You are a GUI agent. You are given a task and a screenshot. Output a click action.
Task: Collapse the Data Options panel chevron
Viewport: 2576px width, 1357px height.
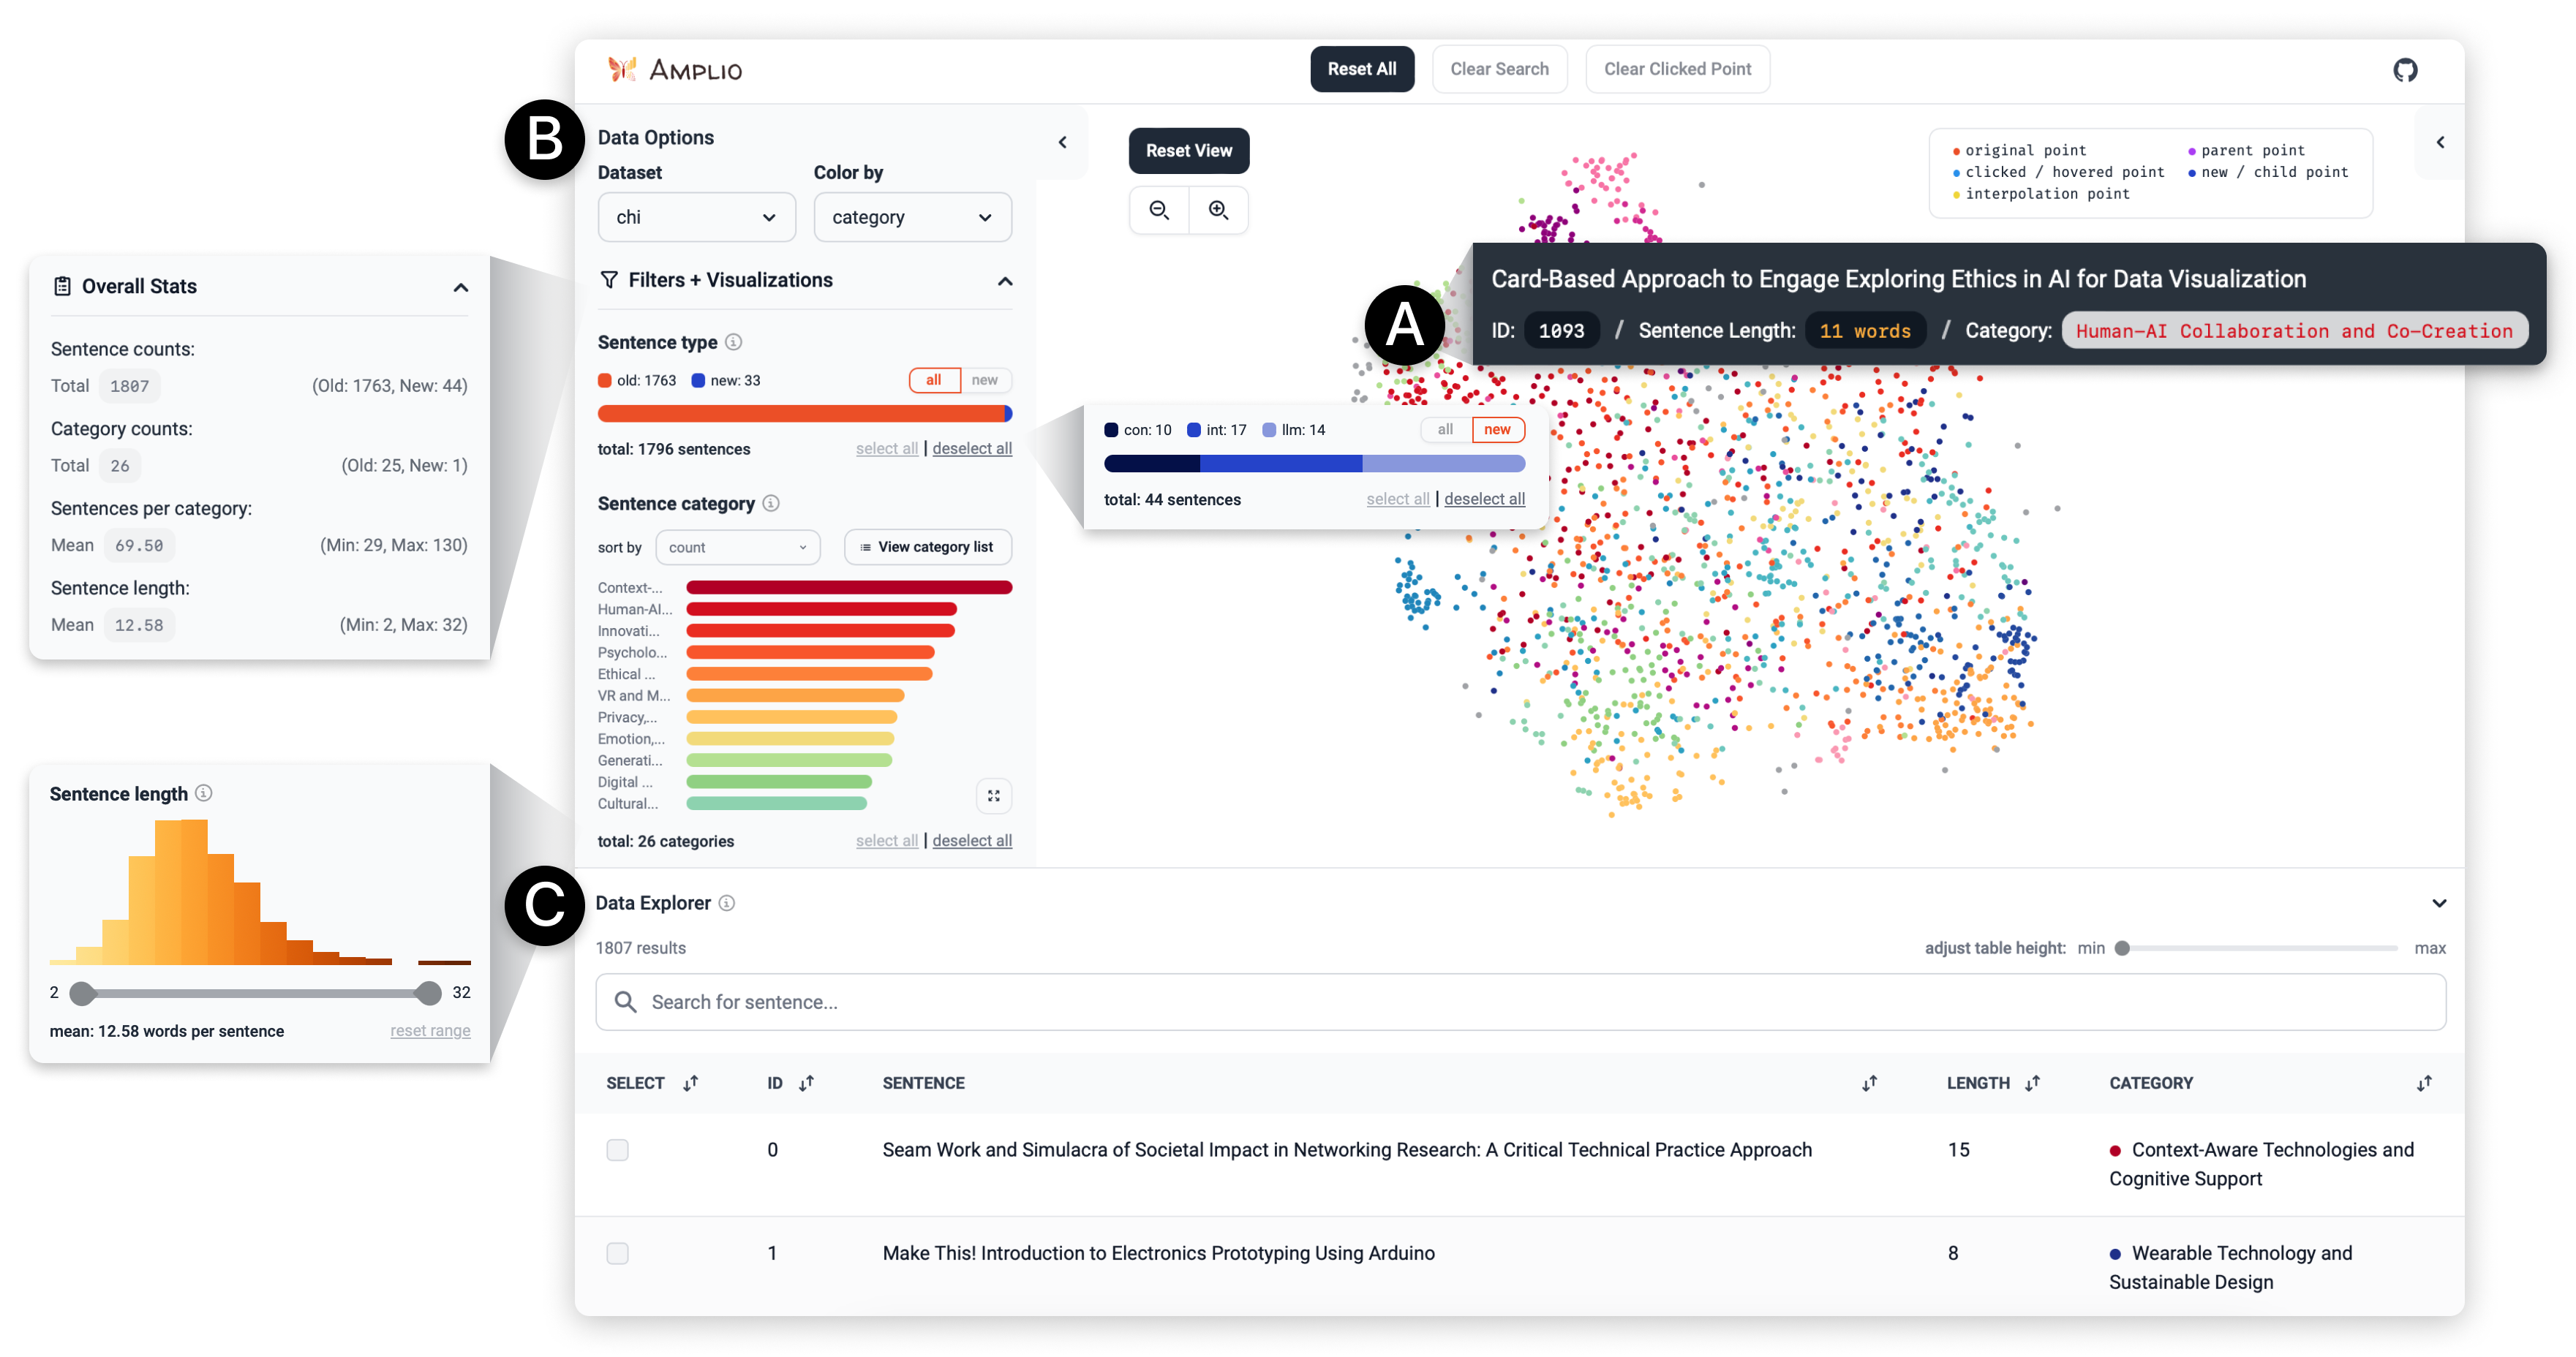click(1062, 142)
